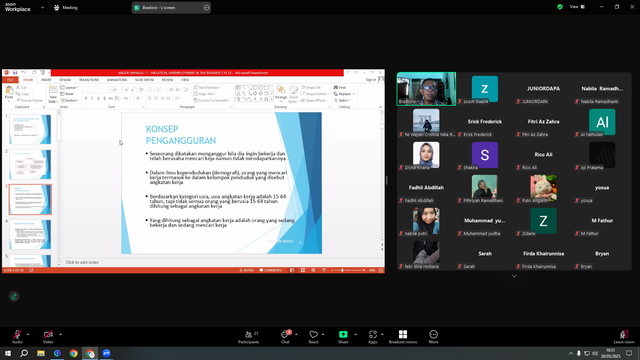640x360 pixels.
Task: Click Leave room
Action: 624,337
